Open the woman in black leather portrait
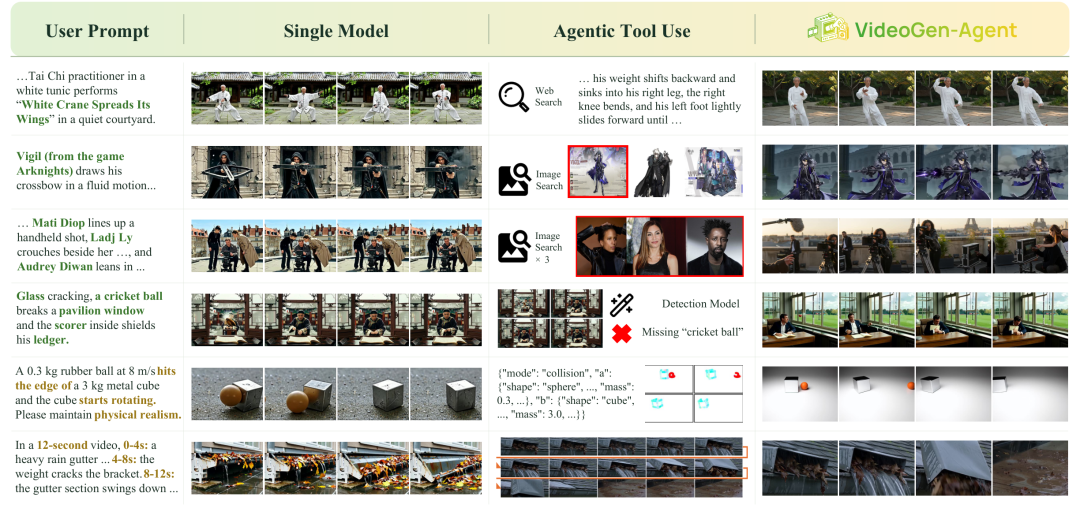 click(x=601, y=246)
